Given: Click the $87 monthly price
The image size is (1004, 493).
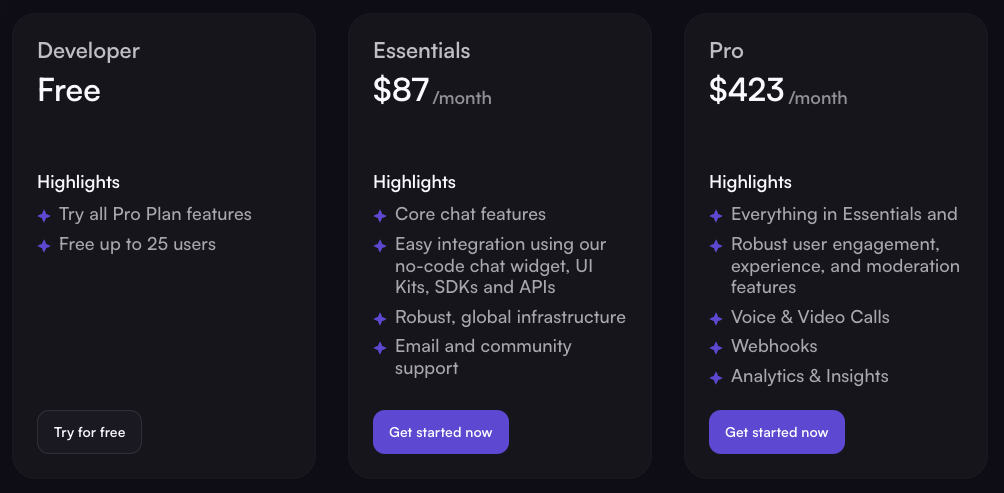Looking at the screenshot, I should 401,91.
